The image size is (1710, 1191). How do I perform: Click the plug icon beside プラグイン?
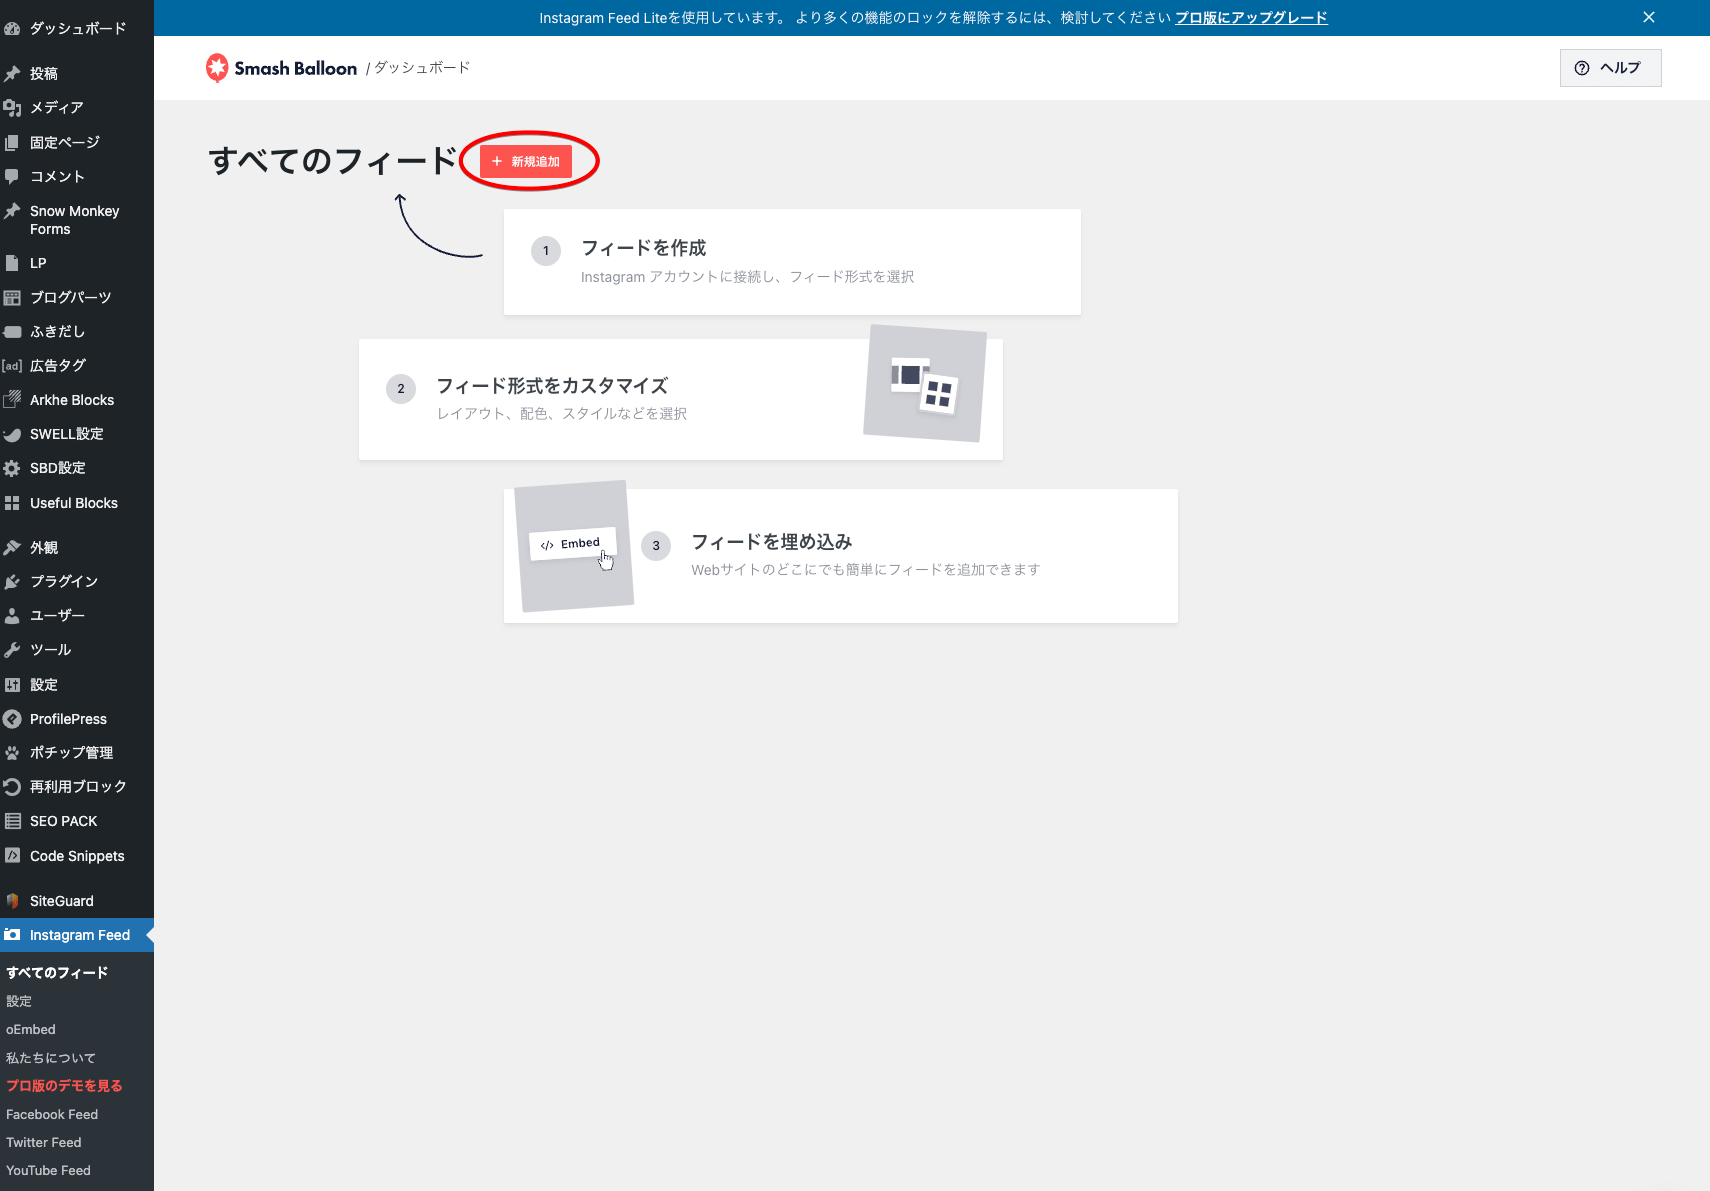coord(12,582)
